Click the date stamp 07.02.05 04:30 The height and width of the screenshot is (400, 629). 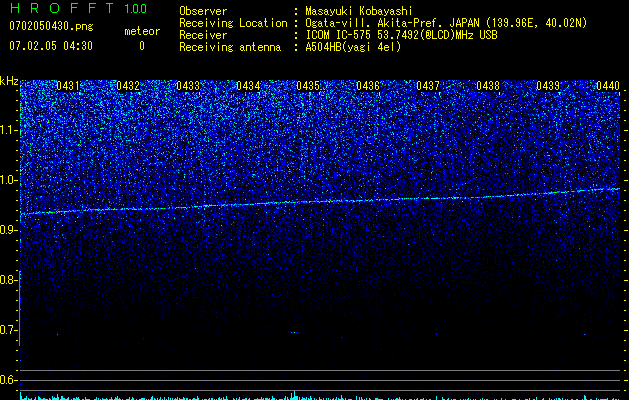point(51,46)
